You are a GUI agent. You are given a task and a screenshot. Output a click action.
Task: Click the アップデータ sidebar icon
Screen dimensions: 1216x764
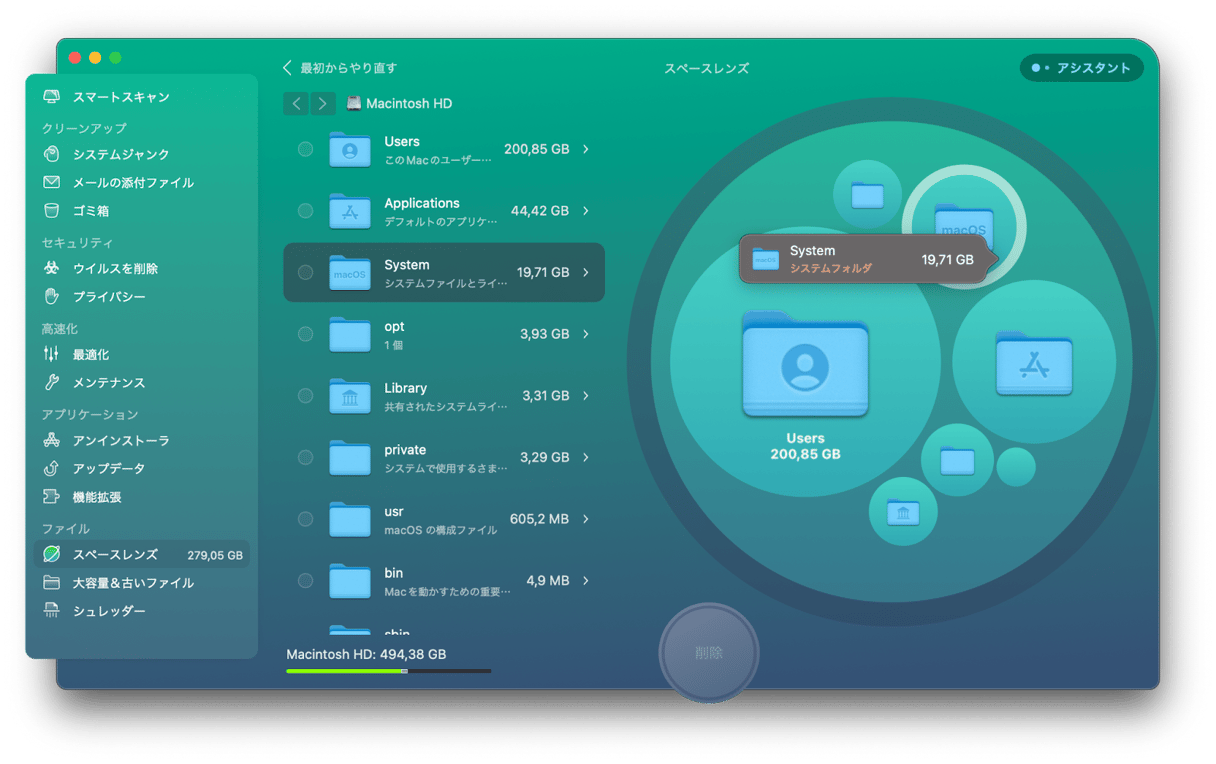[x=51, y=468]
